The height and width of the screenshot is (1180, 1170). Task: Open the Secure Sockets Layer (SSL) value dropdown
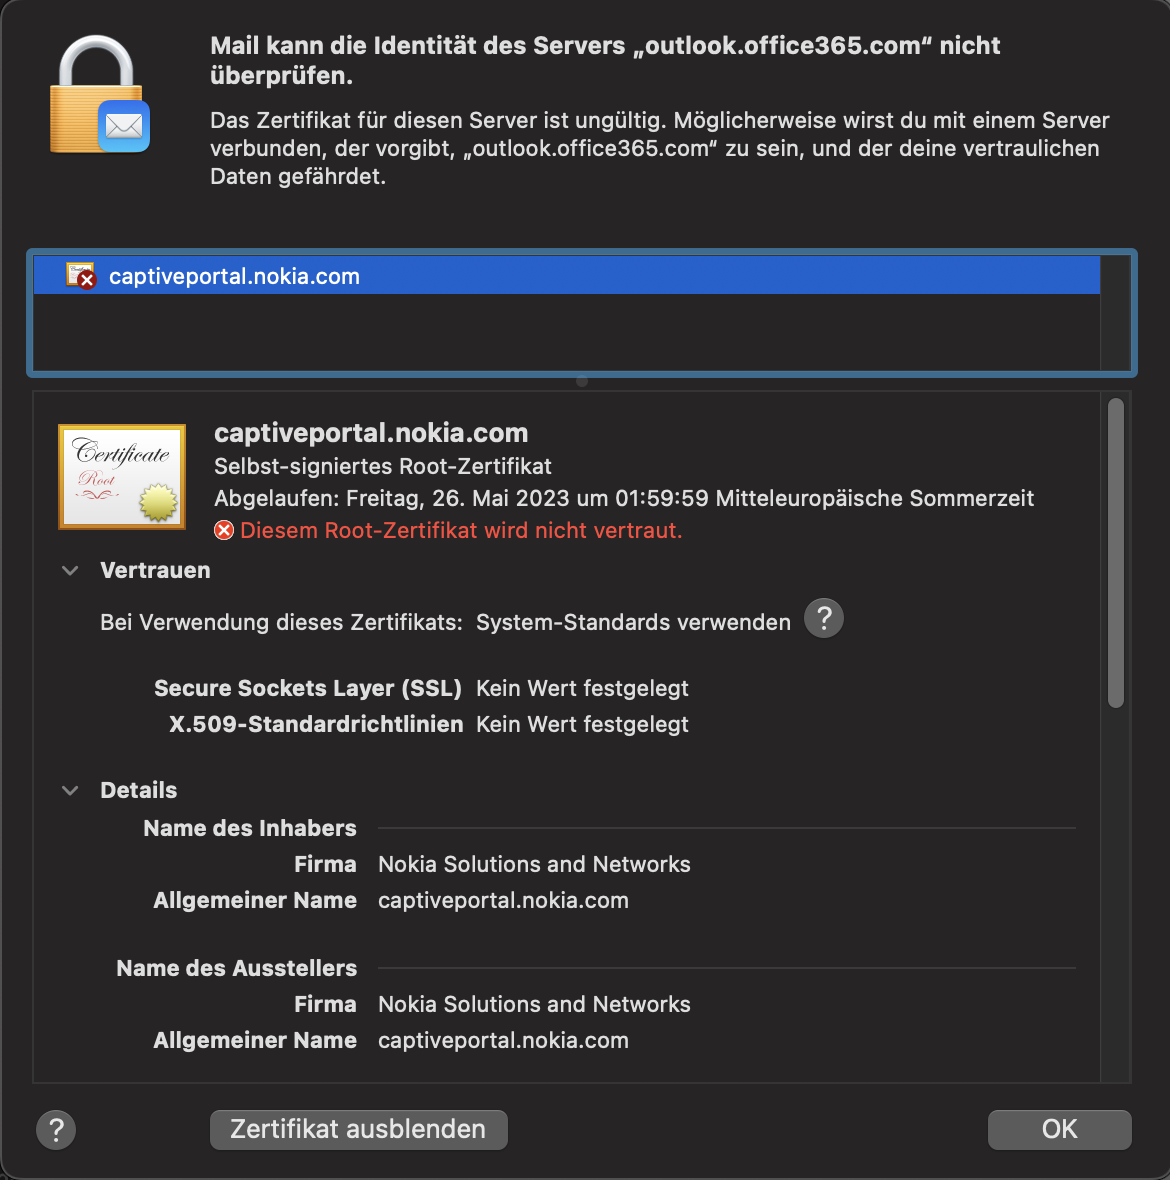582,688
